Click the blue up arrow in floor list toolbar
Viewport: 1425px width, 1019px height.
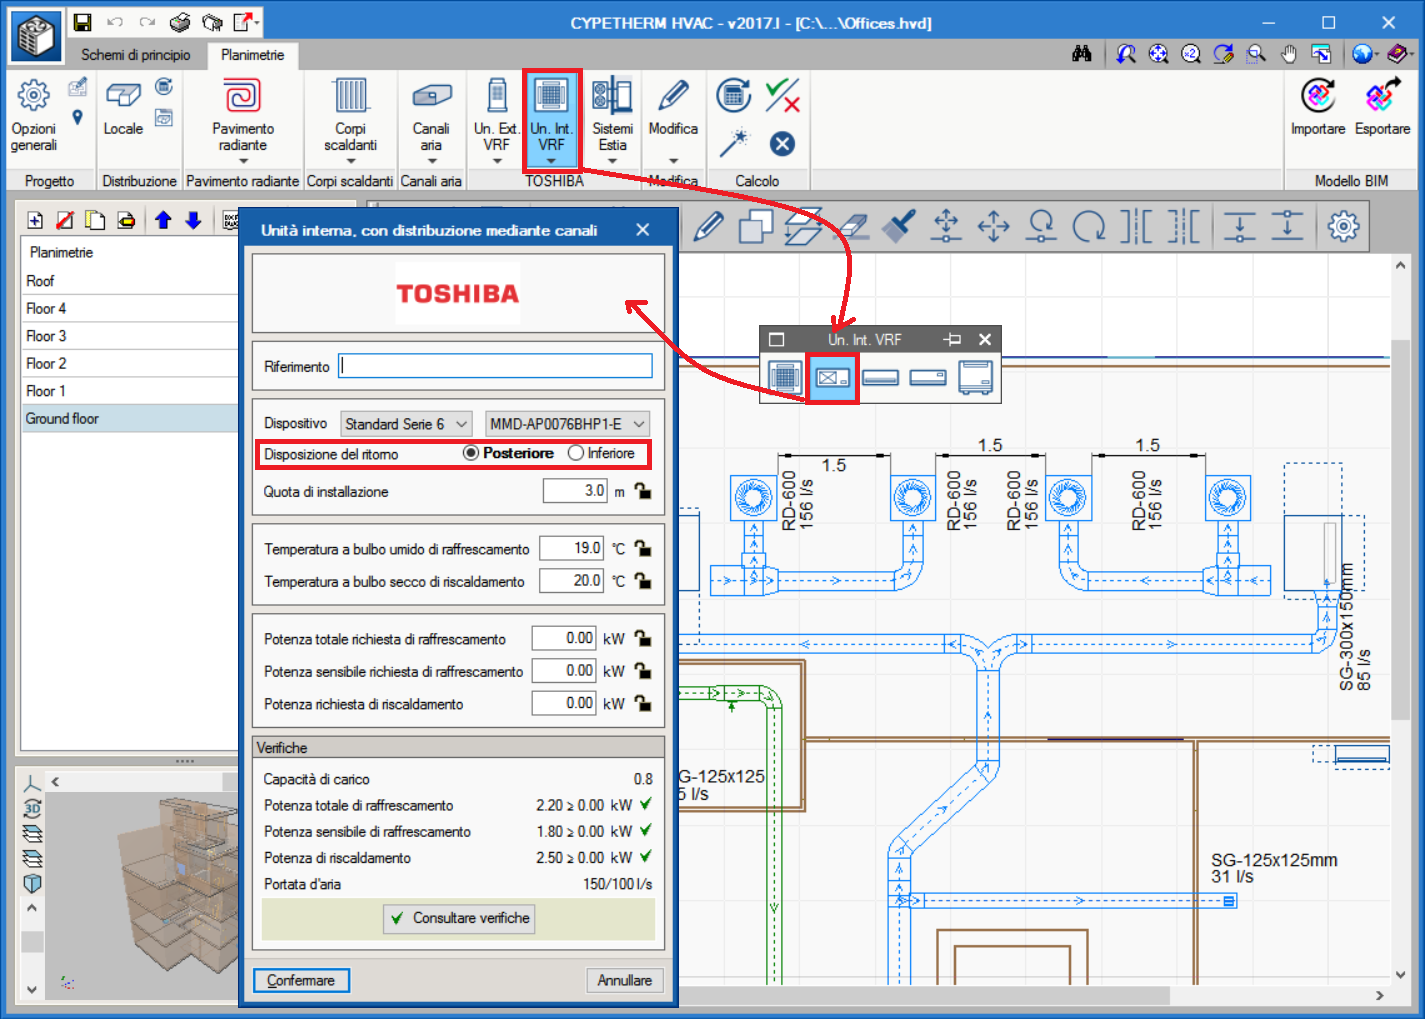click(163, 221)
